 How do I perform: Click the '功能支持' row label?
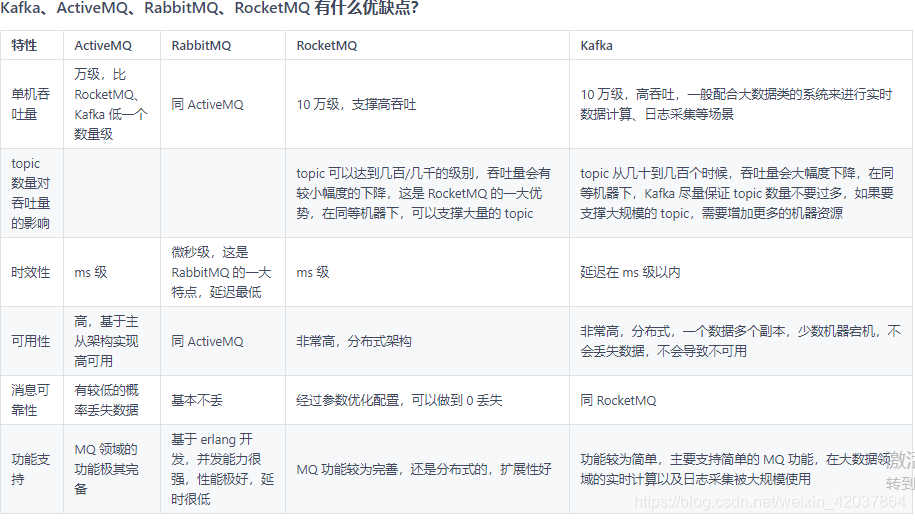point(32,469)
